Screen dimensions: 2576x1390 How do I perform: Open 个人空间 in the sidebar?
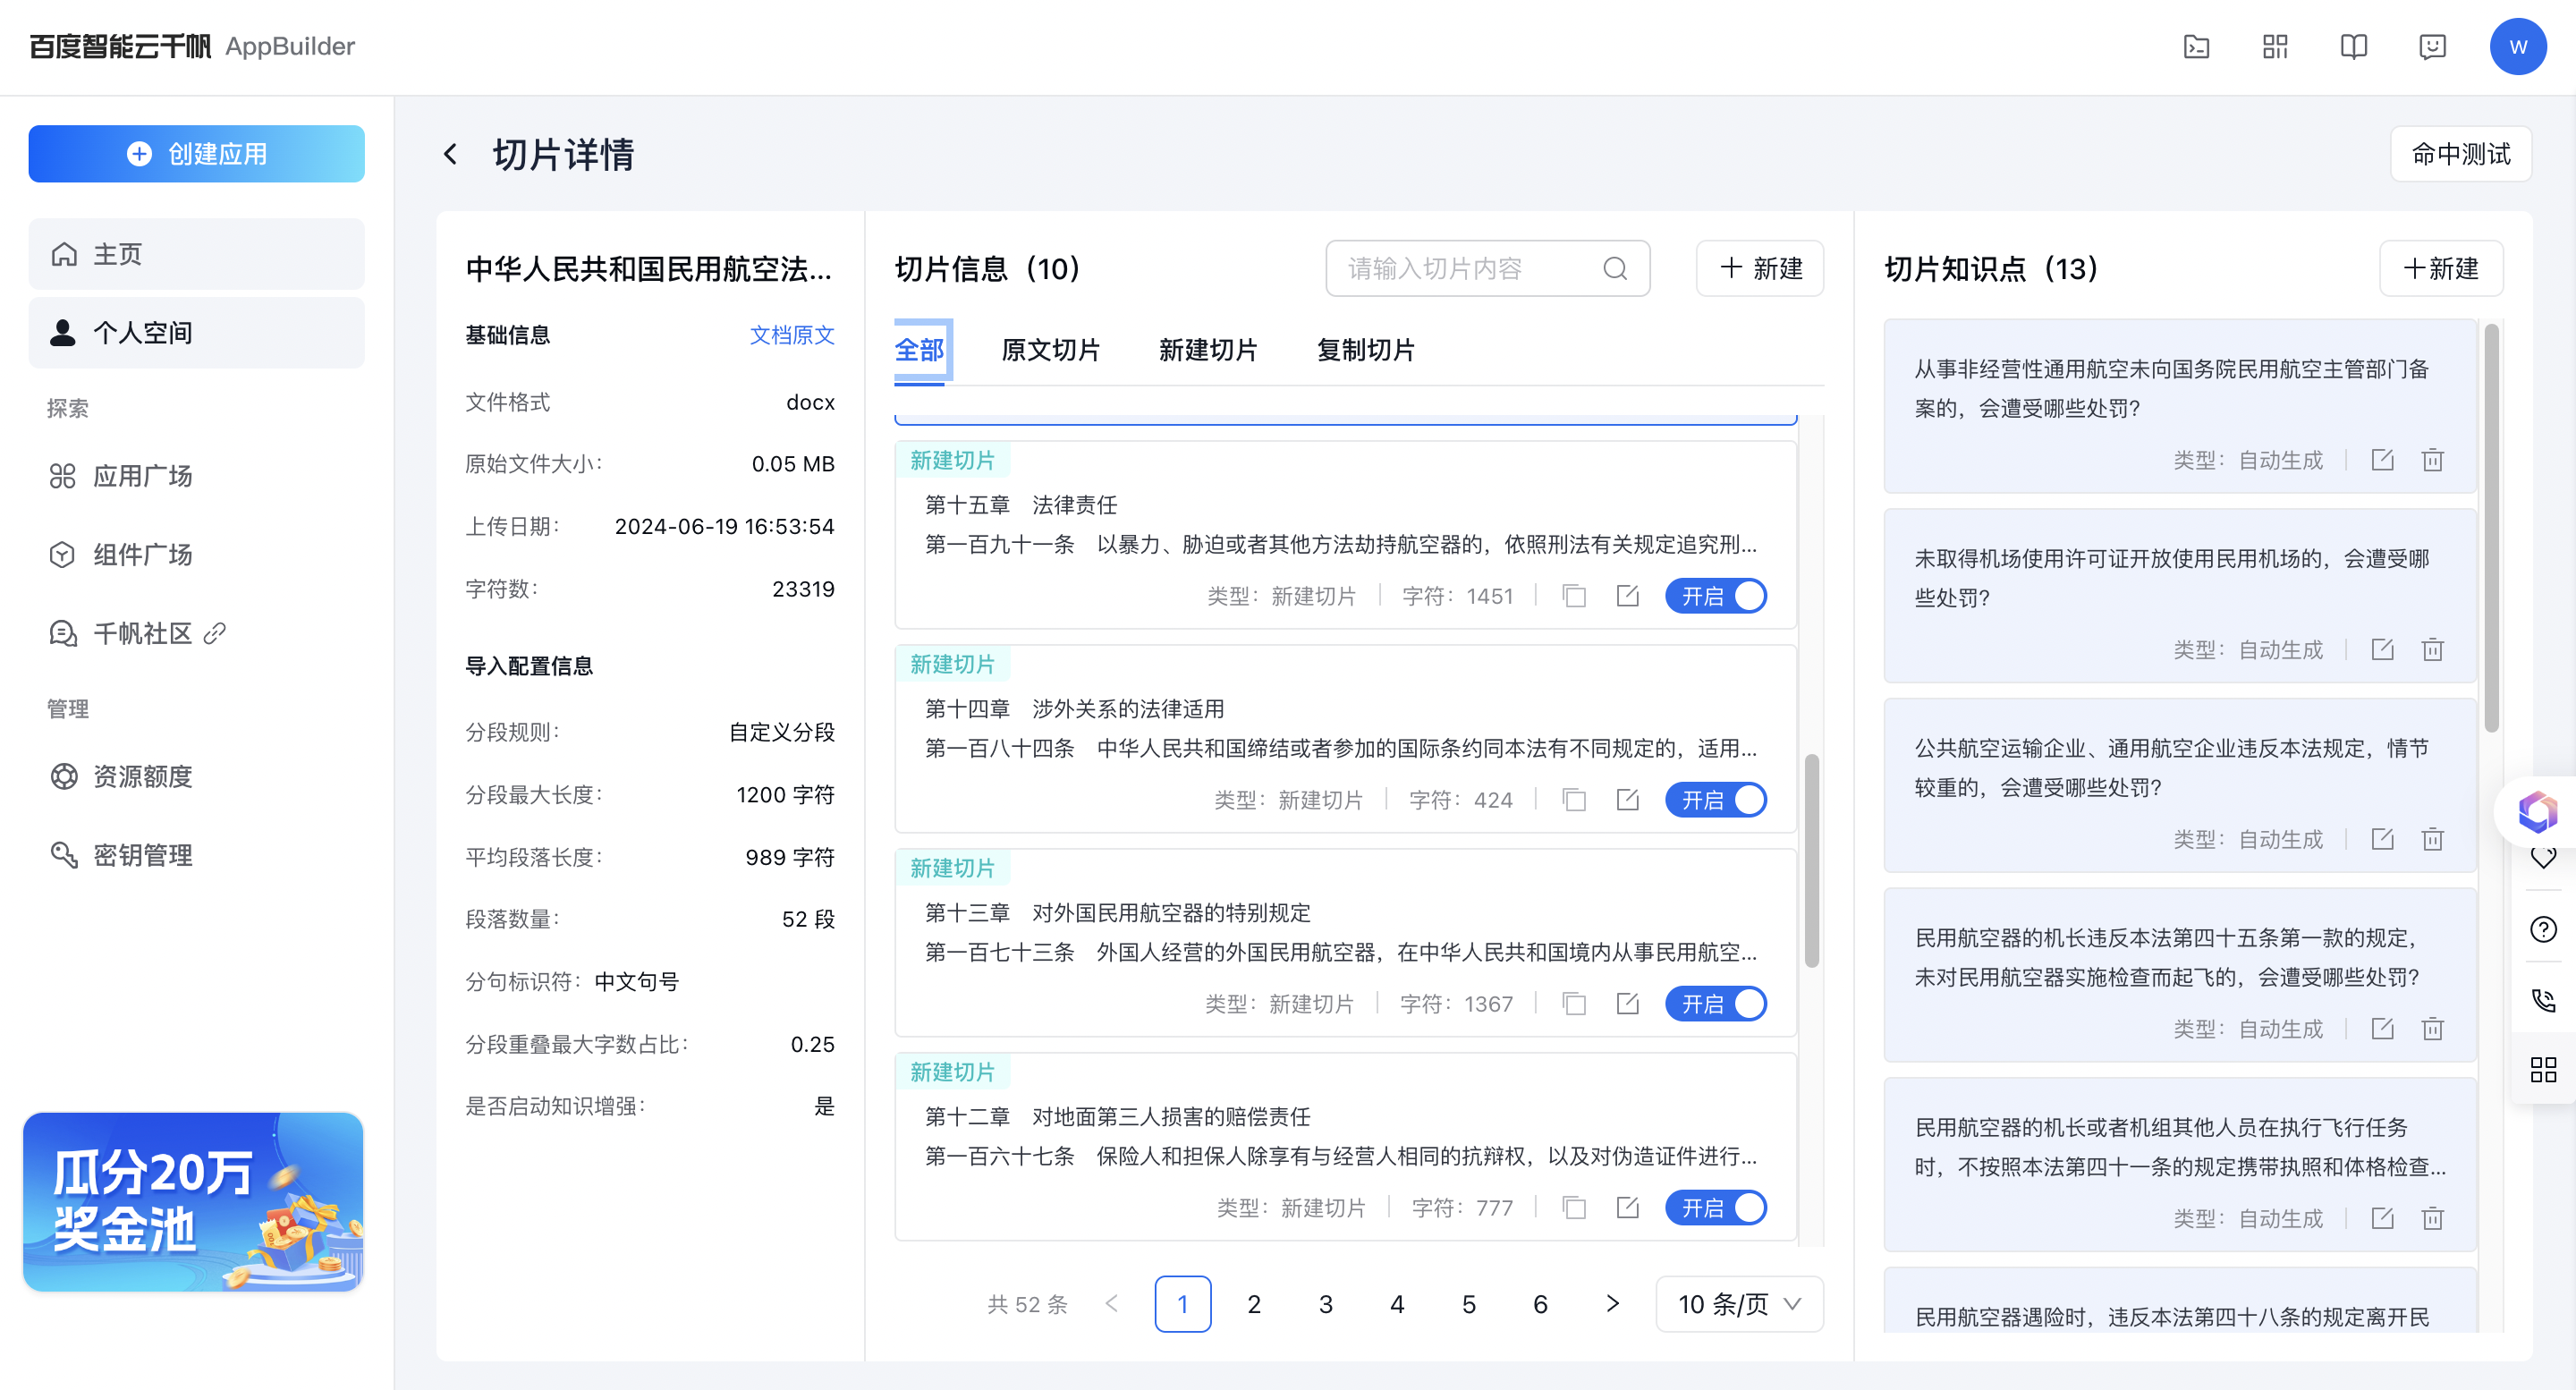point(196,333)
